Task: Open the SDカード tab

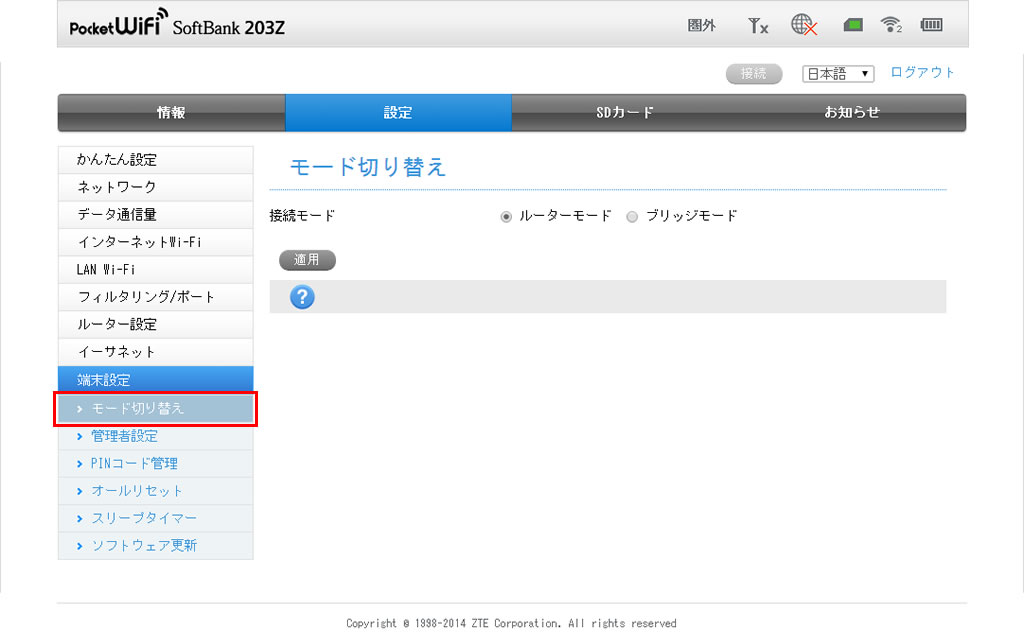Action: [625, 113]
